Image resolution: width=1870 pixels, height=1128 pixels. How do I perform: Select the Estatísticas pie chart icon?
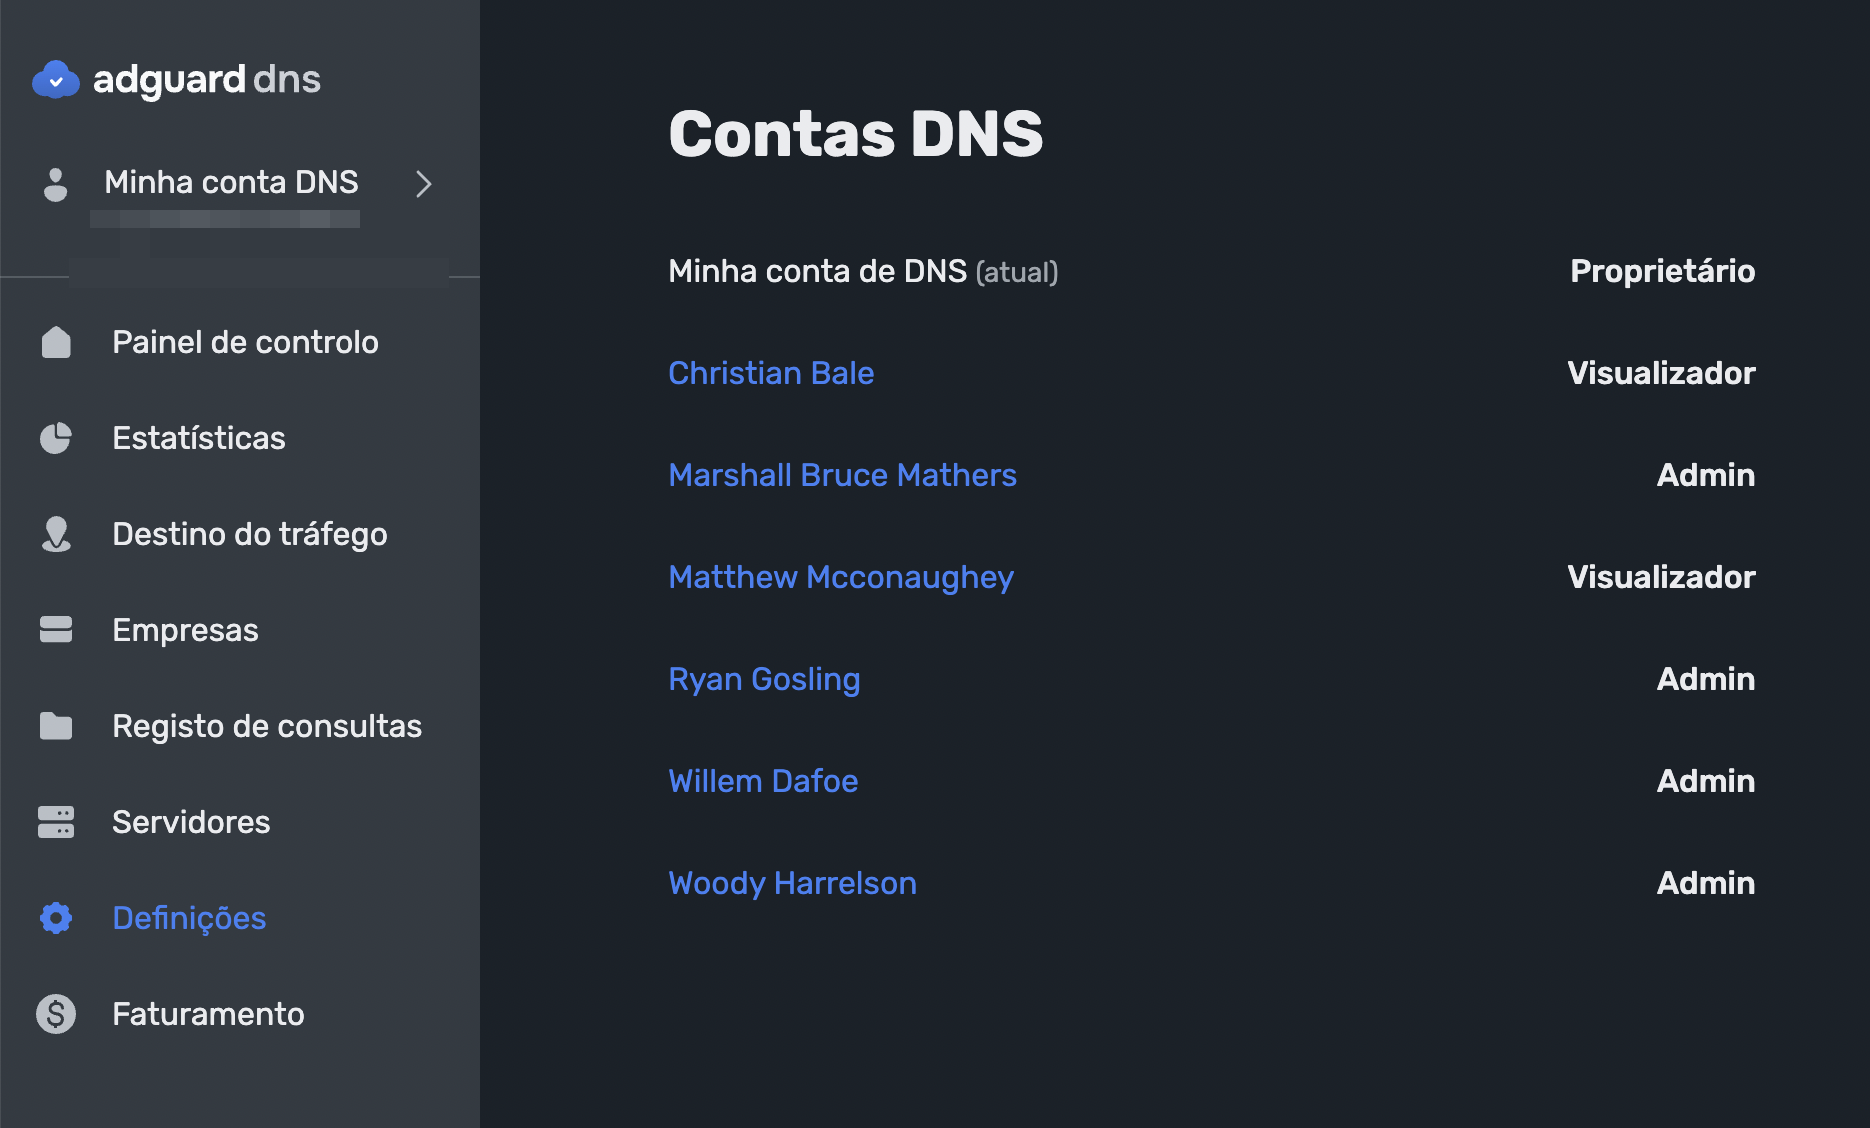coord(56,437)
